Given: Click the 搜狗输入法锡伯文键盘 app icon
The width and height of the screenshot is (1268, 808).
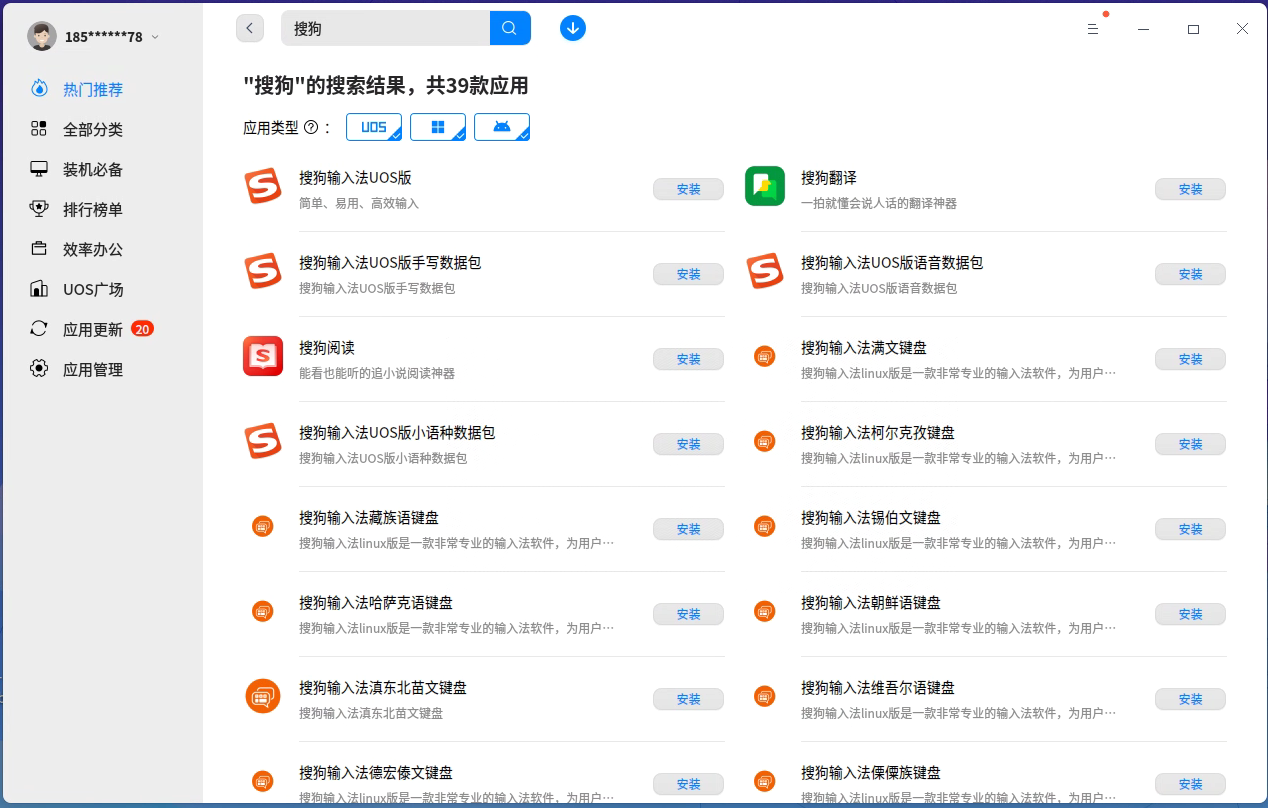Looking at the screenshot, I should 765,526.
